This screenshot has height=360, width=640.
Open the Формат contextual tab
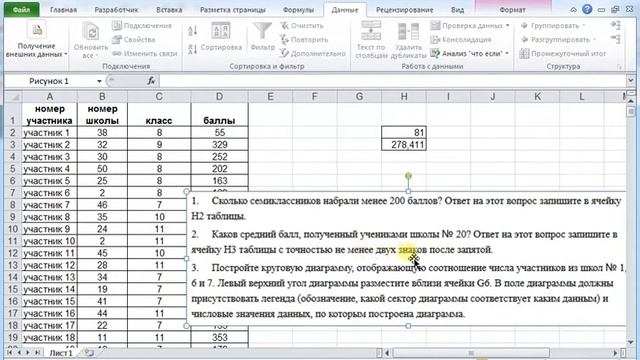point(512,10)
